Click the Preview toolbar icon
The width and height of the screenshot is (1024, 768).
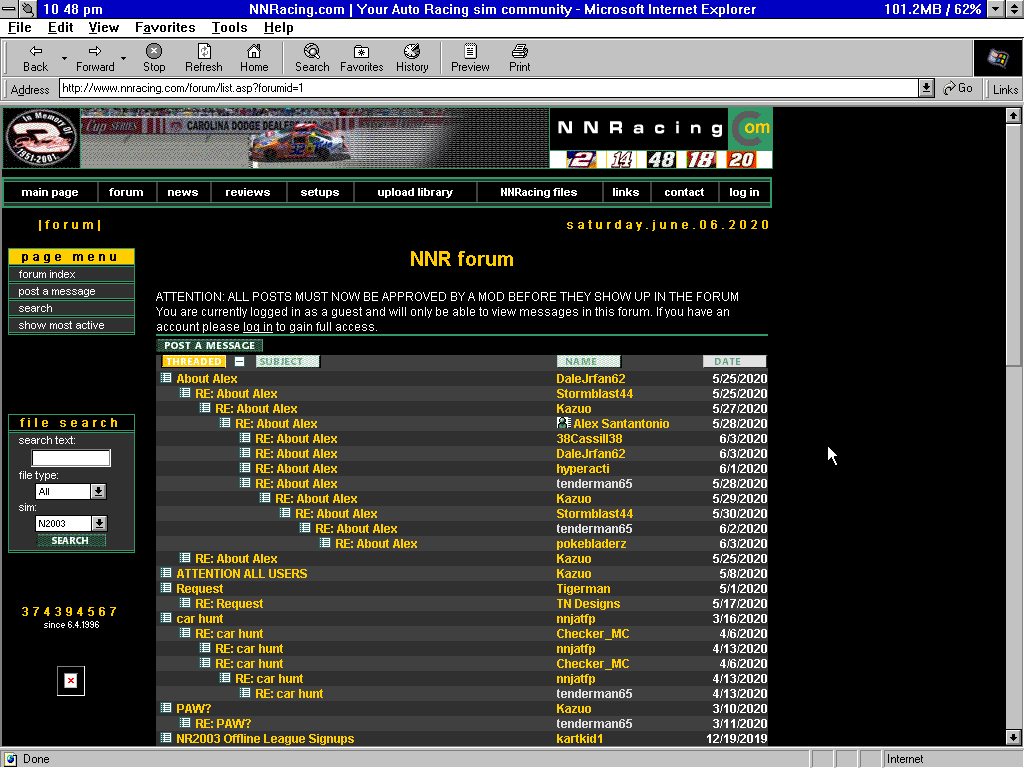pyautogui.click(x=470, y=58)
